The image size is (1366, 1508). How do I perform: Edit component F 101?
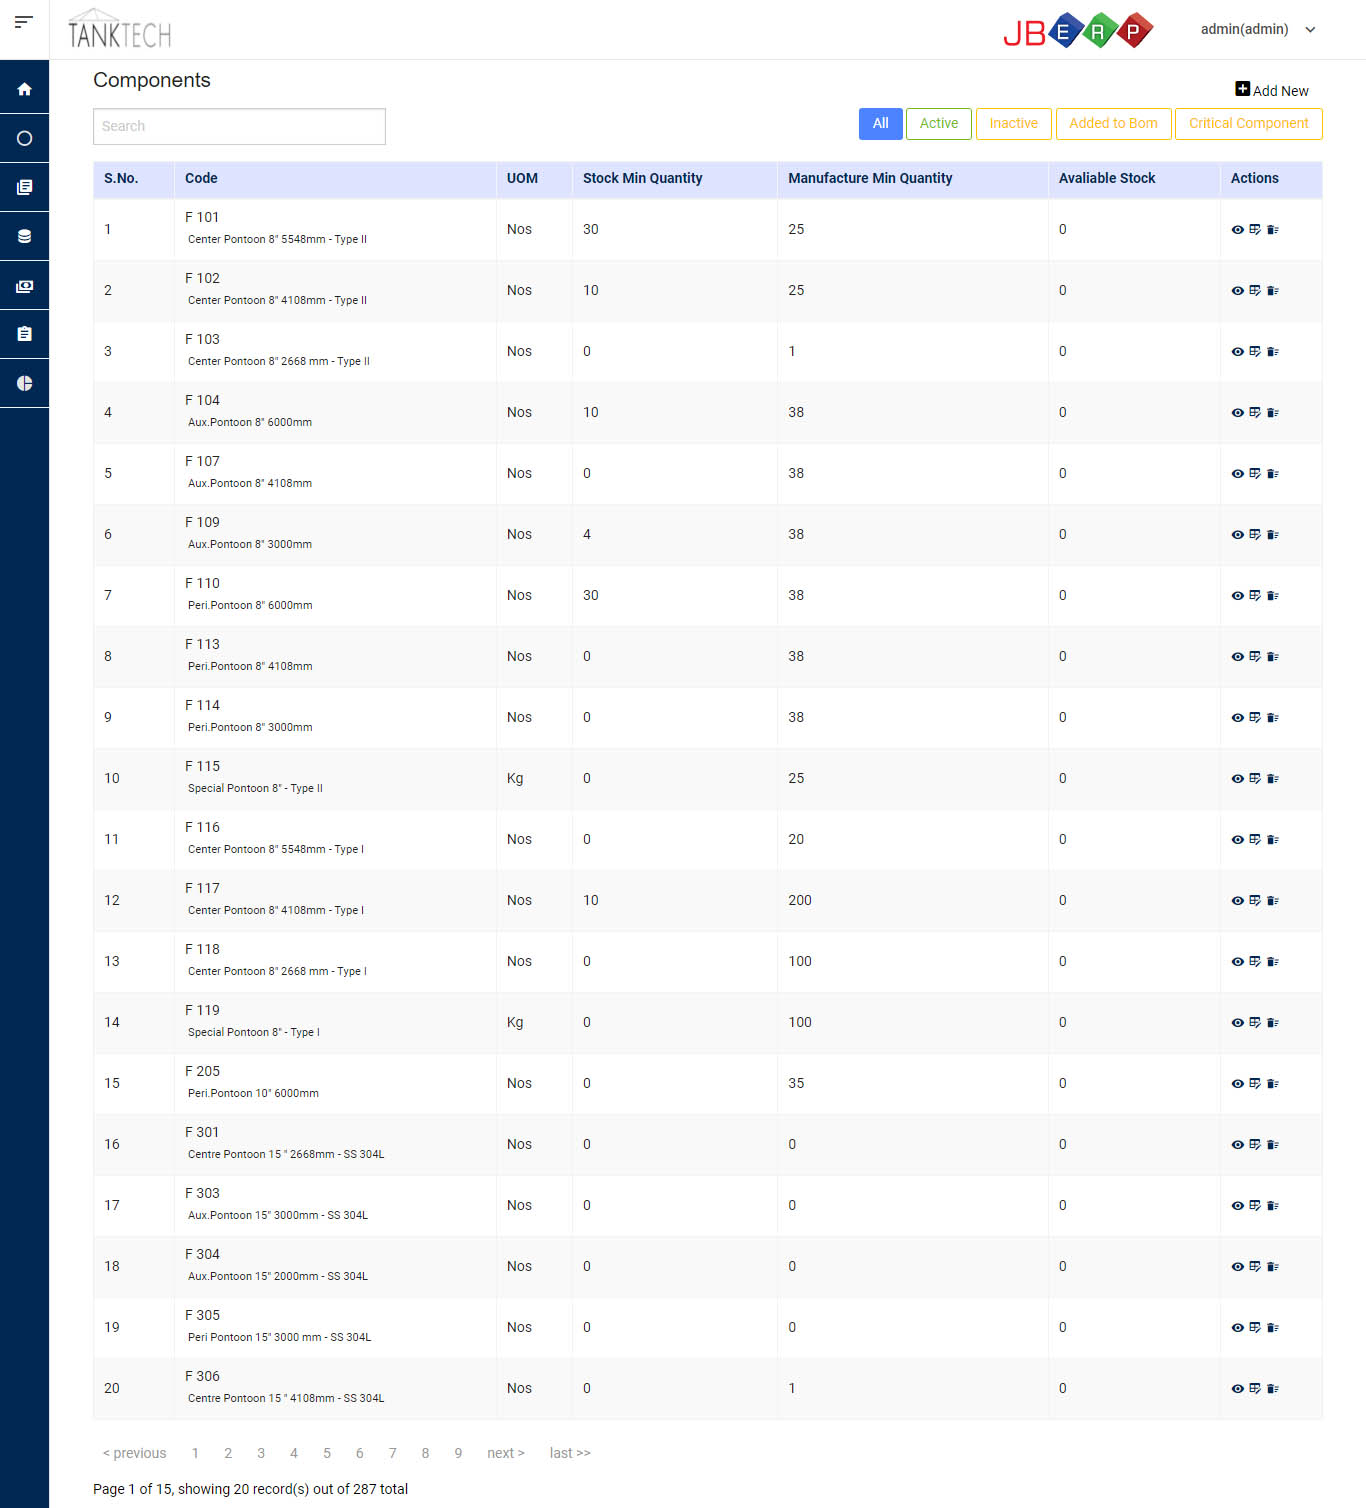coord(1255,229)
